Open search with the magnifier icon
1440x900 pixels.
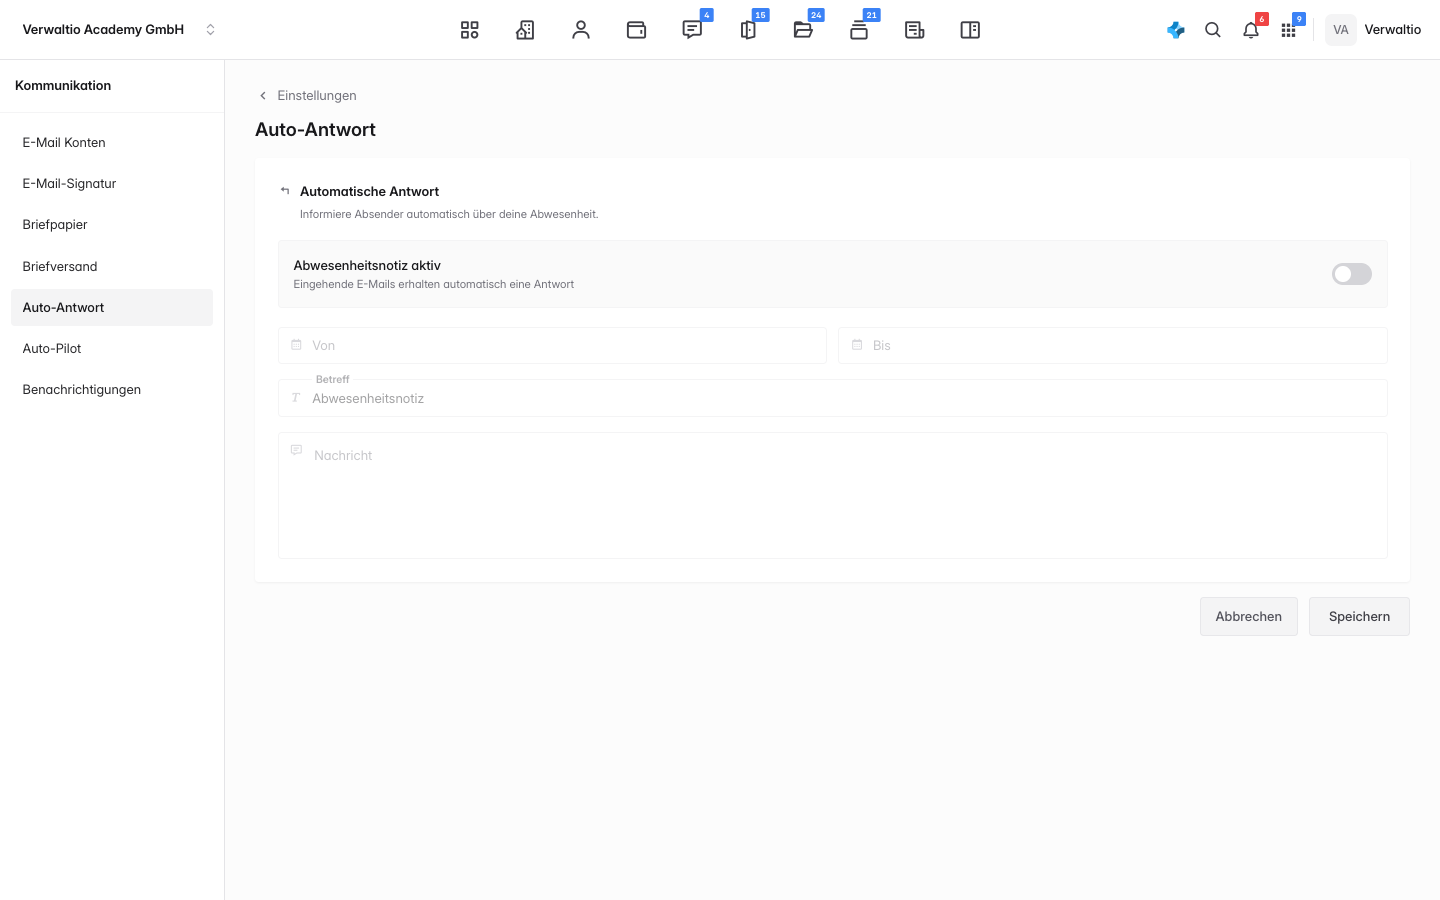(1213, 30)
